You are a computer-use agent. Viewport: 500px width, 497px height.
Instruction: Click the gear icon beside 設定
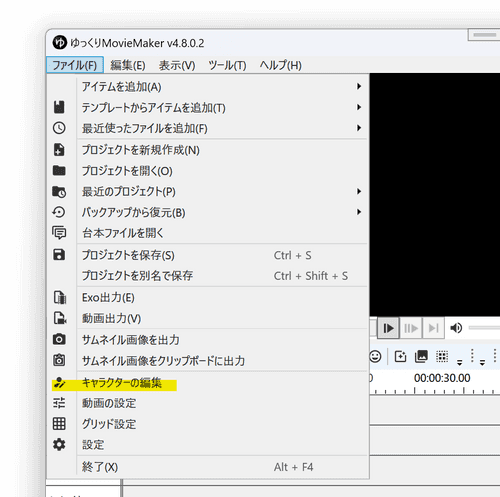(59, 445)
